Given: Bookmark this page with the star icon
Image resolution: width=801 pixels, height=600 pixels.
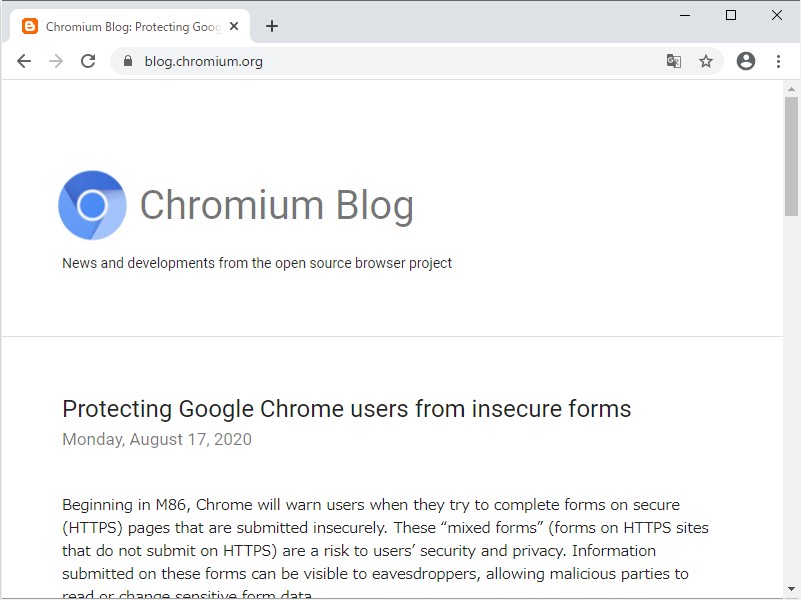Looking at the screenshot, I should tap(707, 61).
